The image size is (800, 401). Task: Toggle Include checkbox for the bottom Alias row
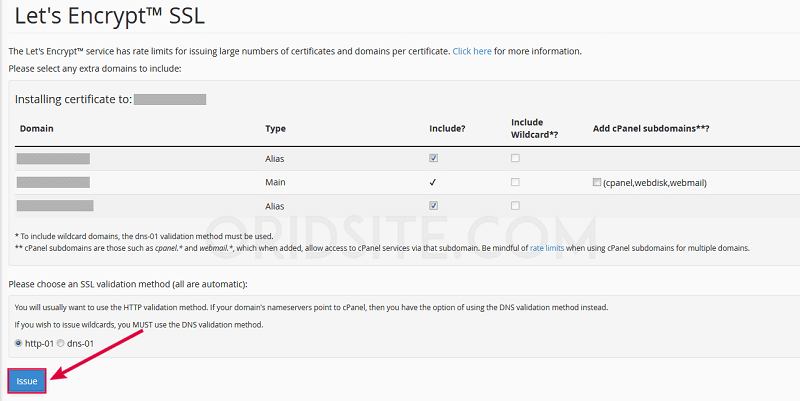433,206
